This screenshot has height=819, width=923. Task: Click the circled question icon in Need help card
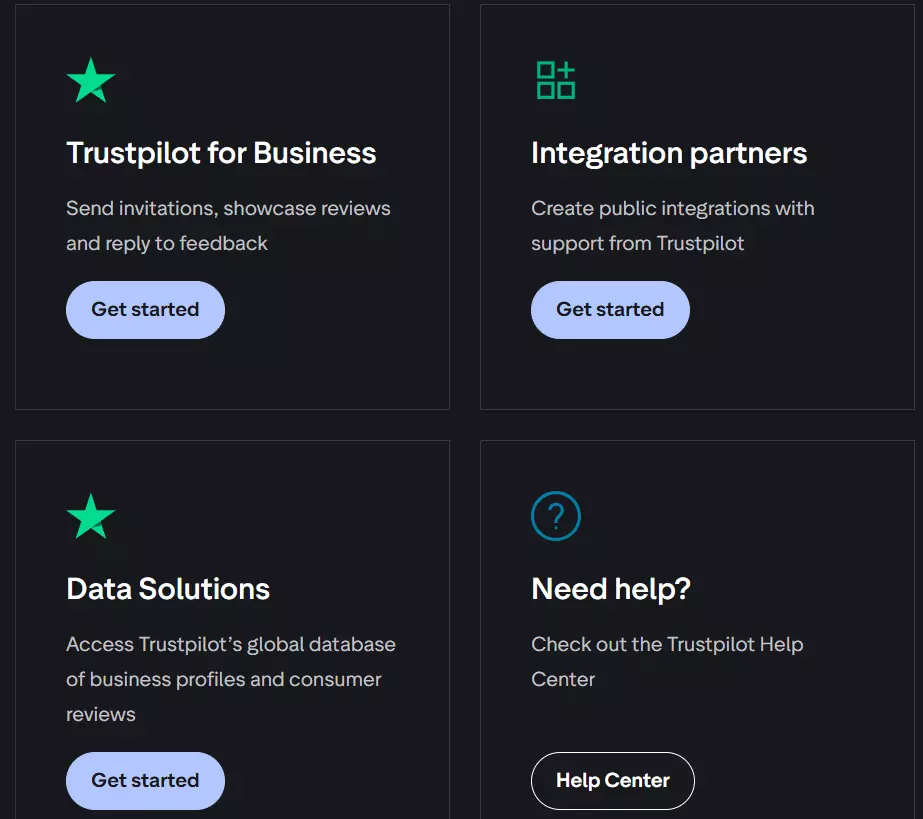pos(556,516)
